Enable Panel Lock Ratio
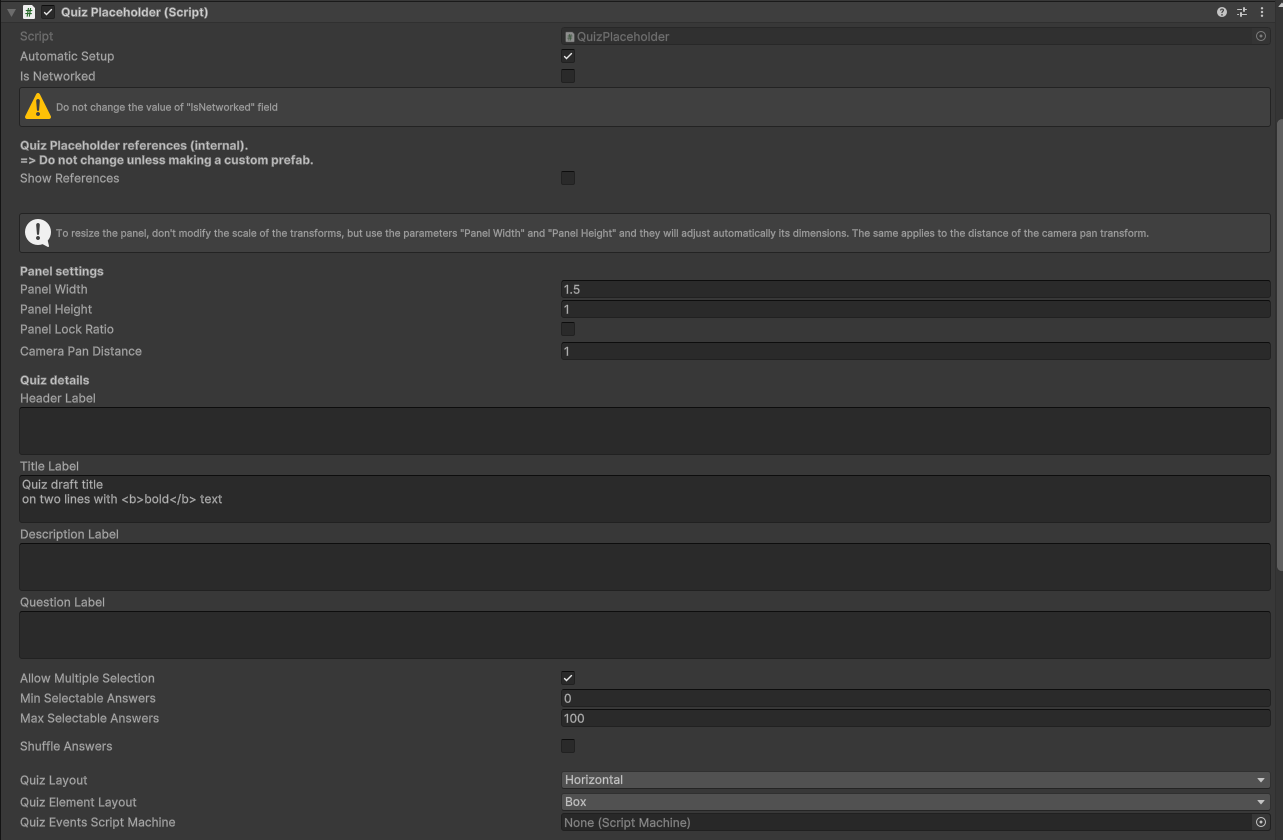 point(568,329)
